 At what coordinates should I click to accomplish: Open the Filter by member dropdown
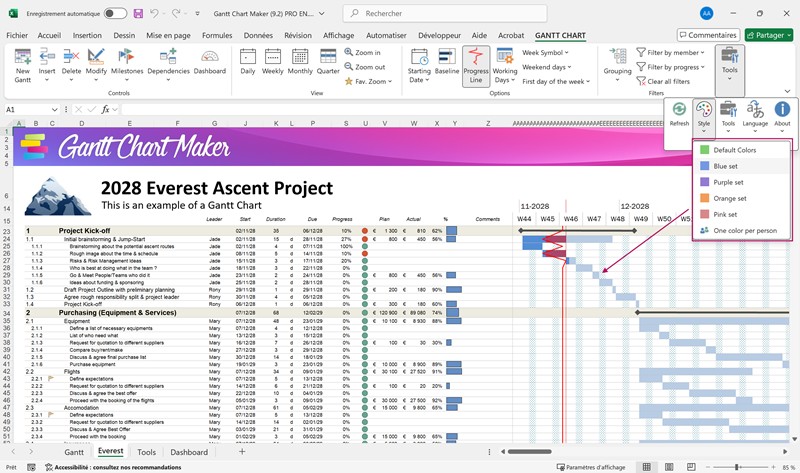673,52
